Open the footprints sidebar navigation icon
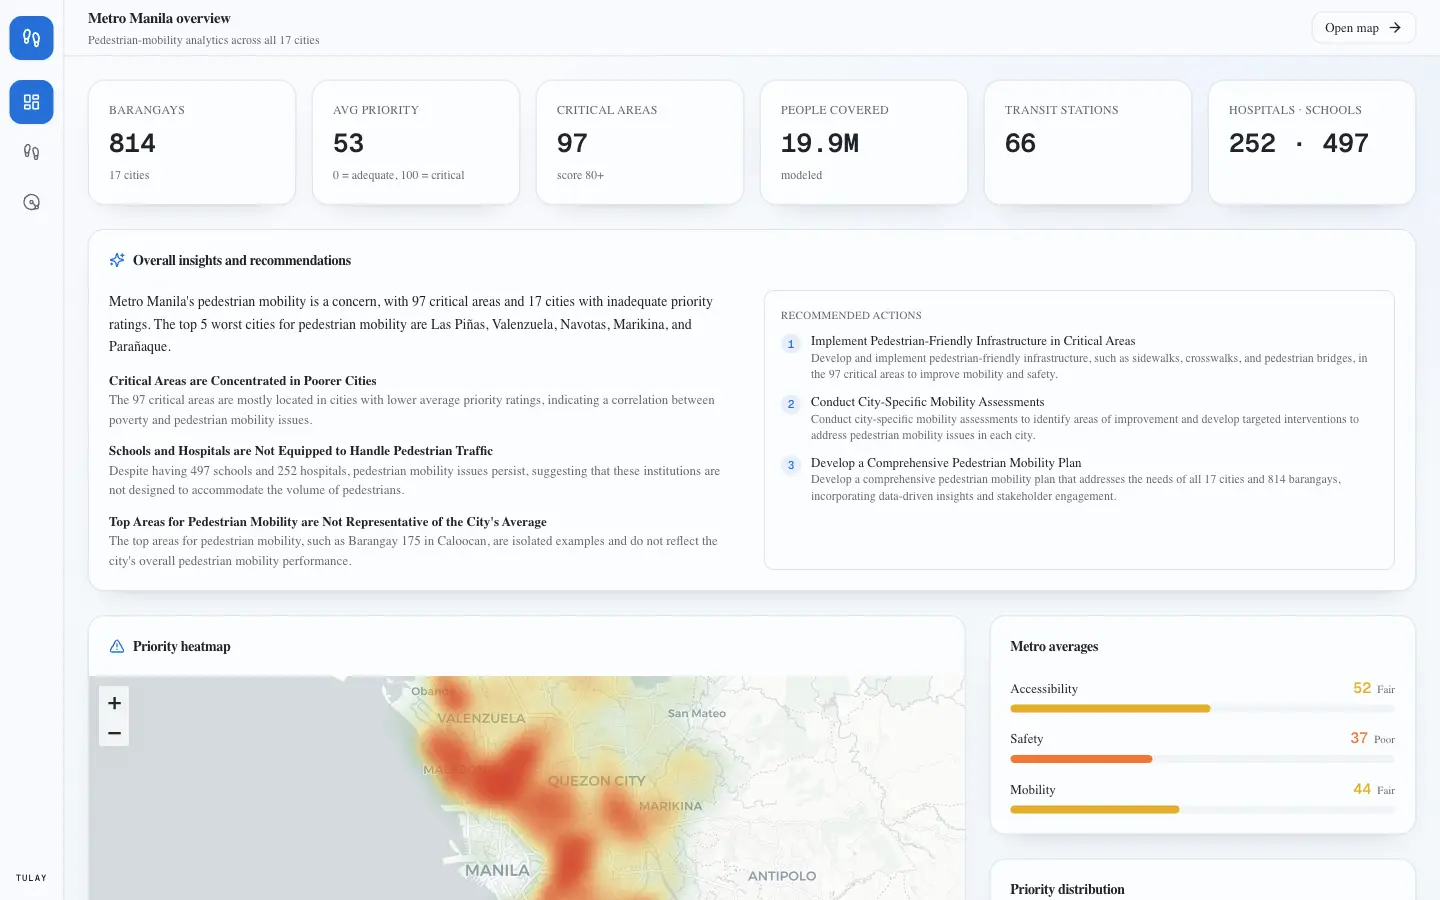1440x900 pixels. coord(31,152)
